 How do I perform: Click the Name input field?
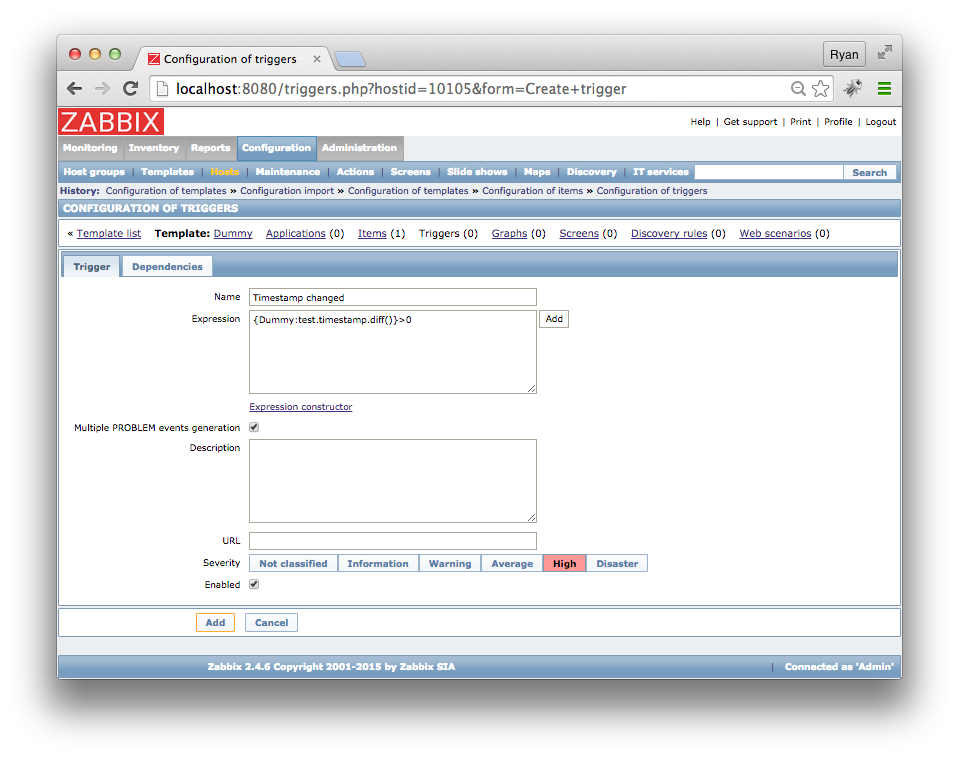(393, 297)
